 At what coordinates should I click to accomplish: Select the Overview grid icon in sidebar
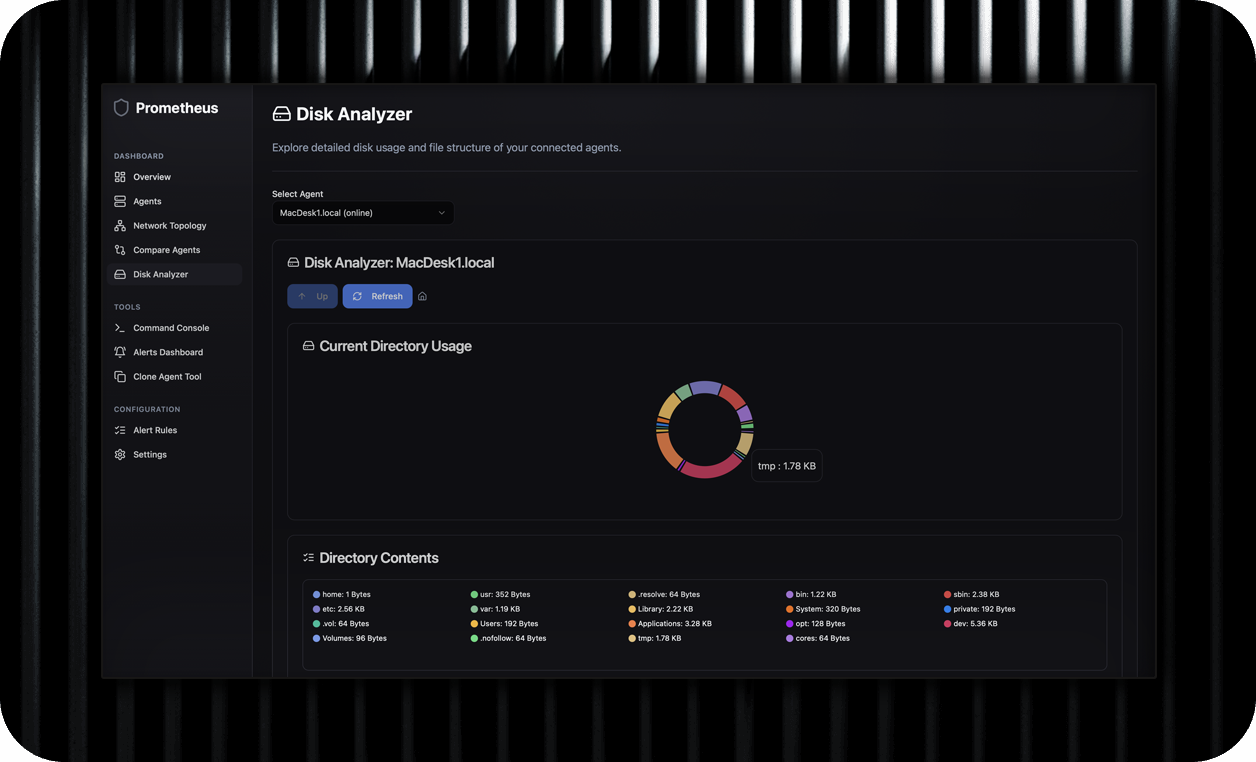pos(120,177)
